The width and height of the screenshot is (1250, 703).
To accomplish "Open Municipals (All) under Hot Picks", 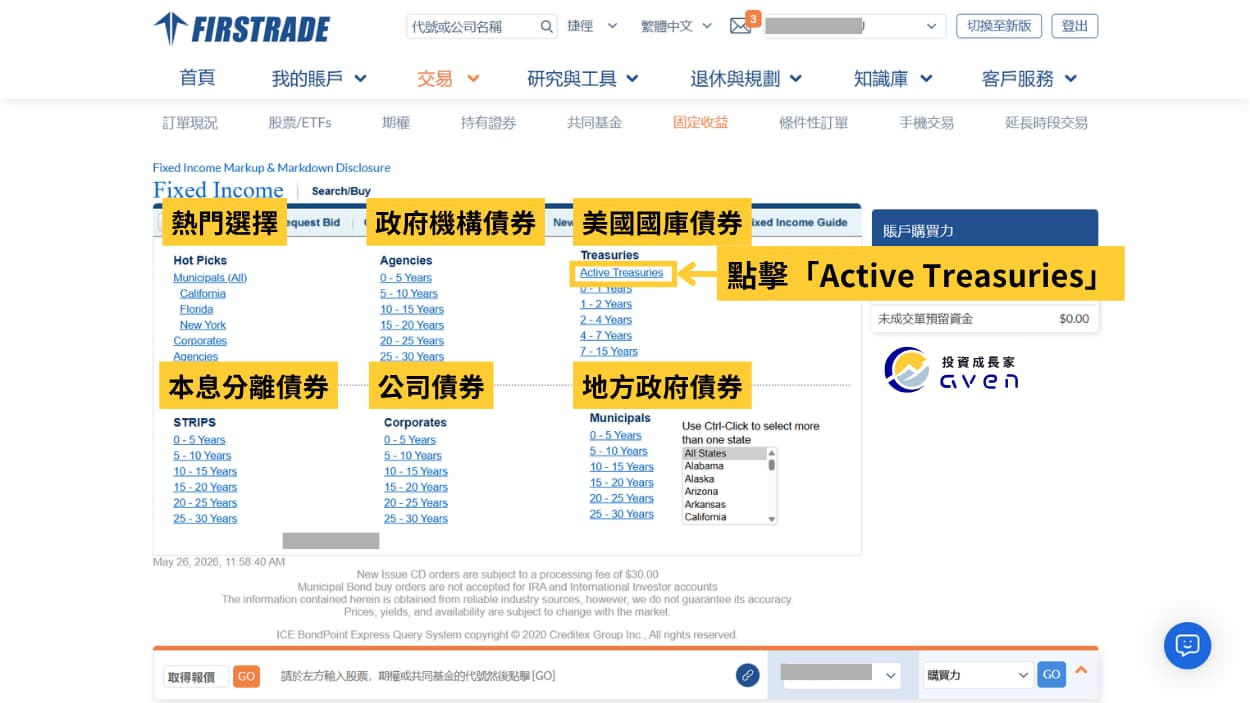I will coord(210,278).
